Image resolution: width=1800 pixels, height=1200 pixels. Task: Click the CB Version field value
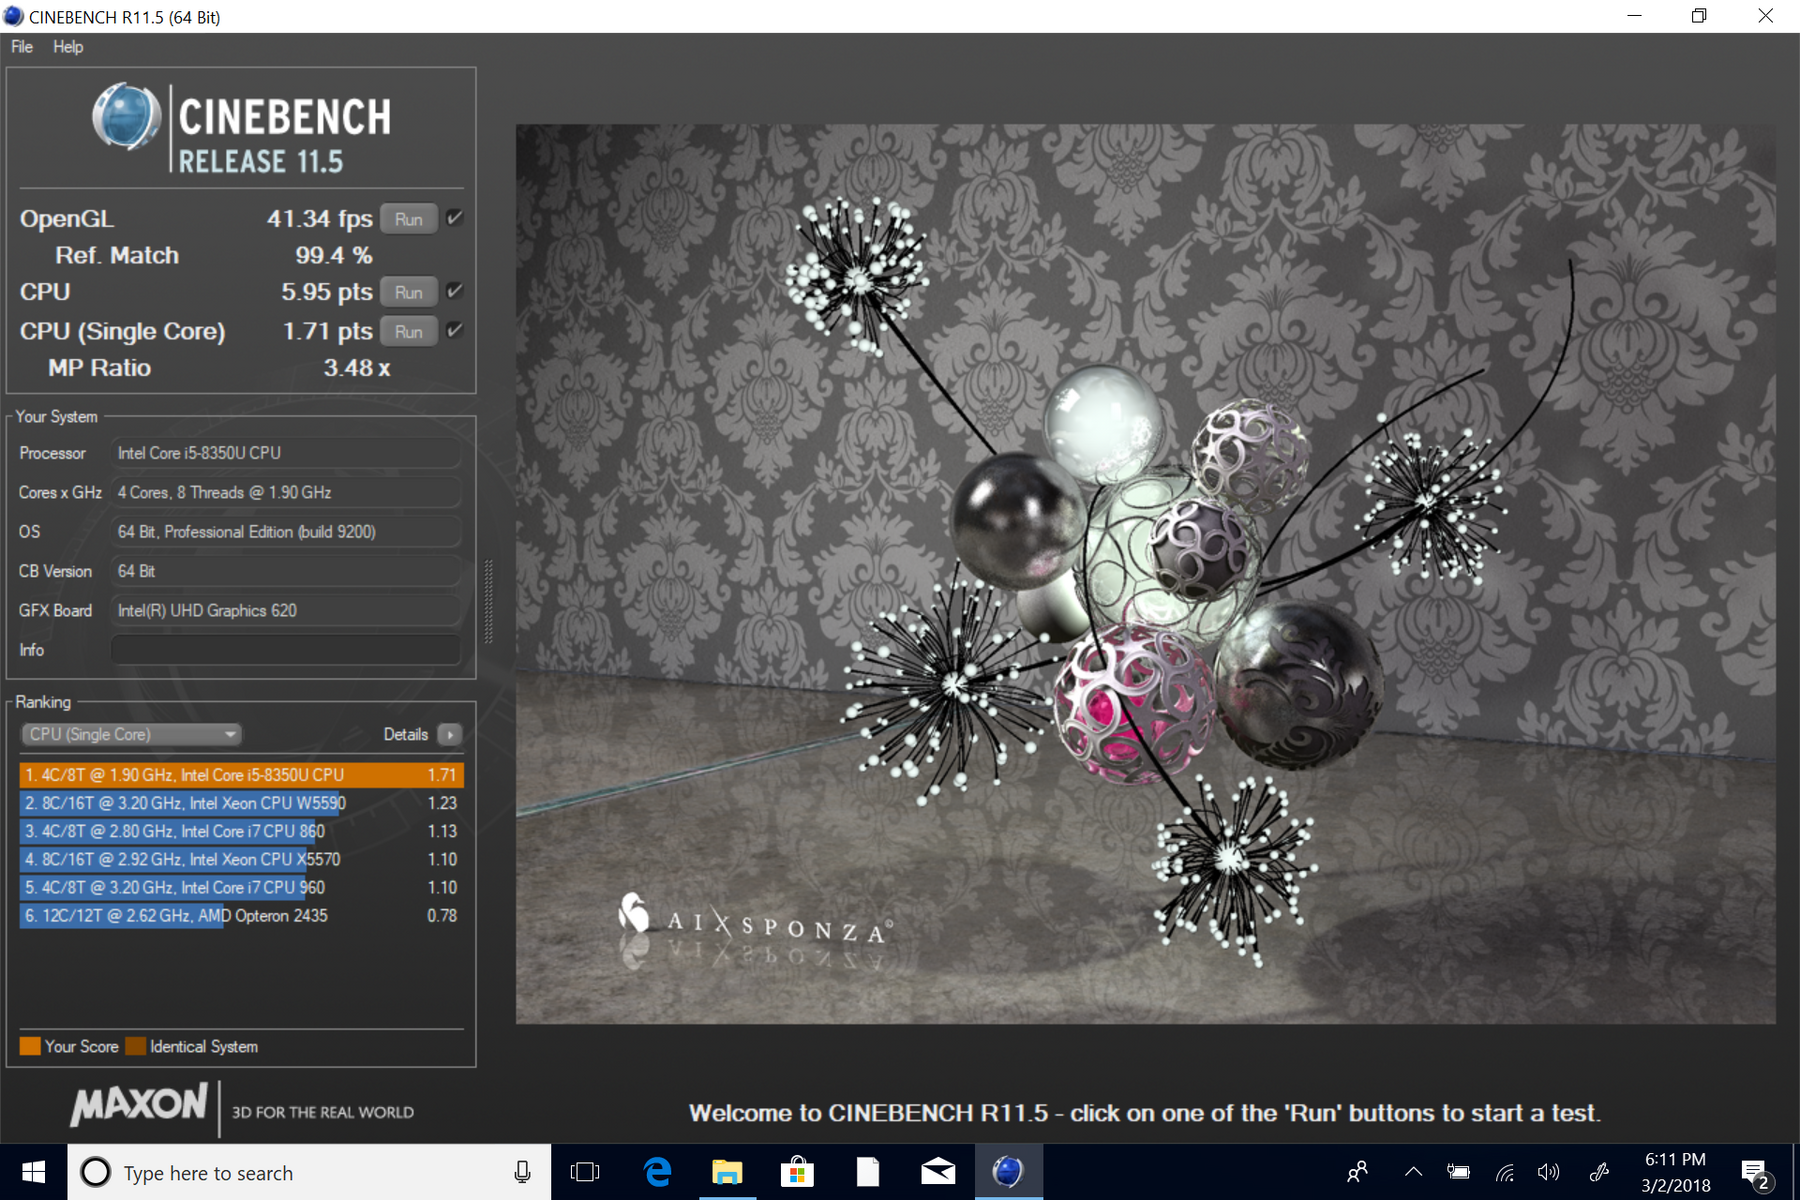coord(286,571)
